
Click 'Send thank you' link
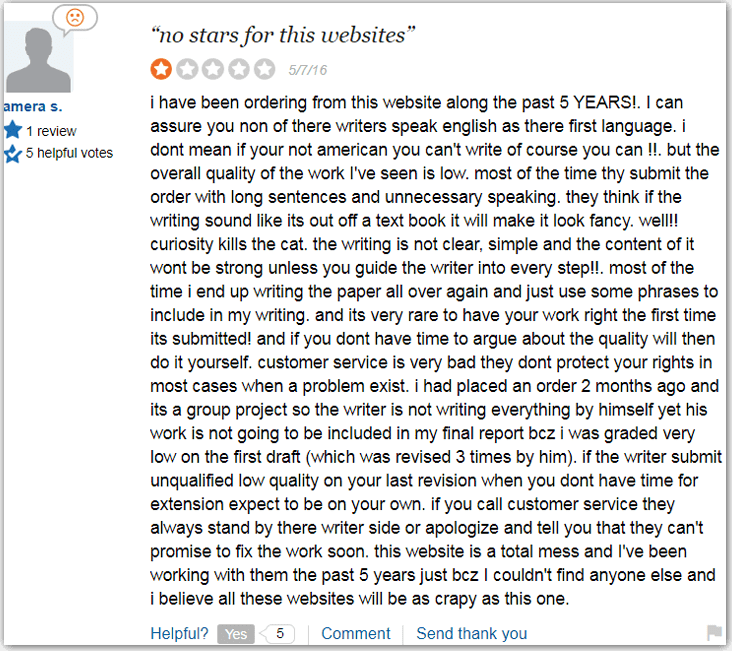pyautogui.click(x=471, y=633)
